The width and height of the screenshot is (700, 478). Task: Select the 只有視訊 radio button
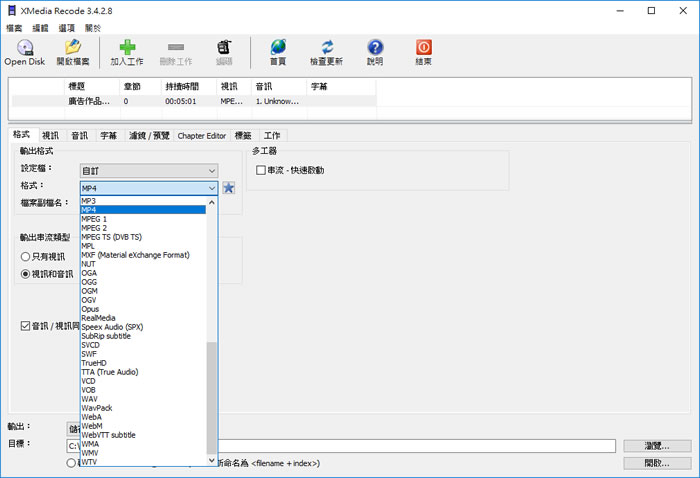(x=25, y=257)
